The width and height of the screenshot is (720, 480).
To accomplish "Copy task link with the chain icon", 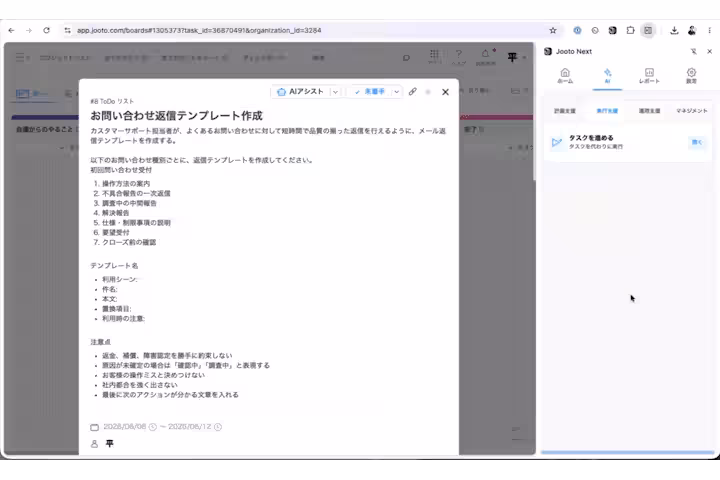I will [x=412, y=91].
